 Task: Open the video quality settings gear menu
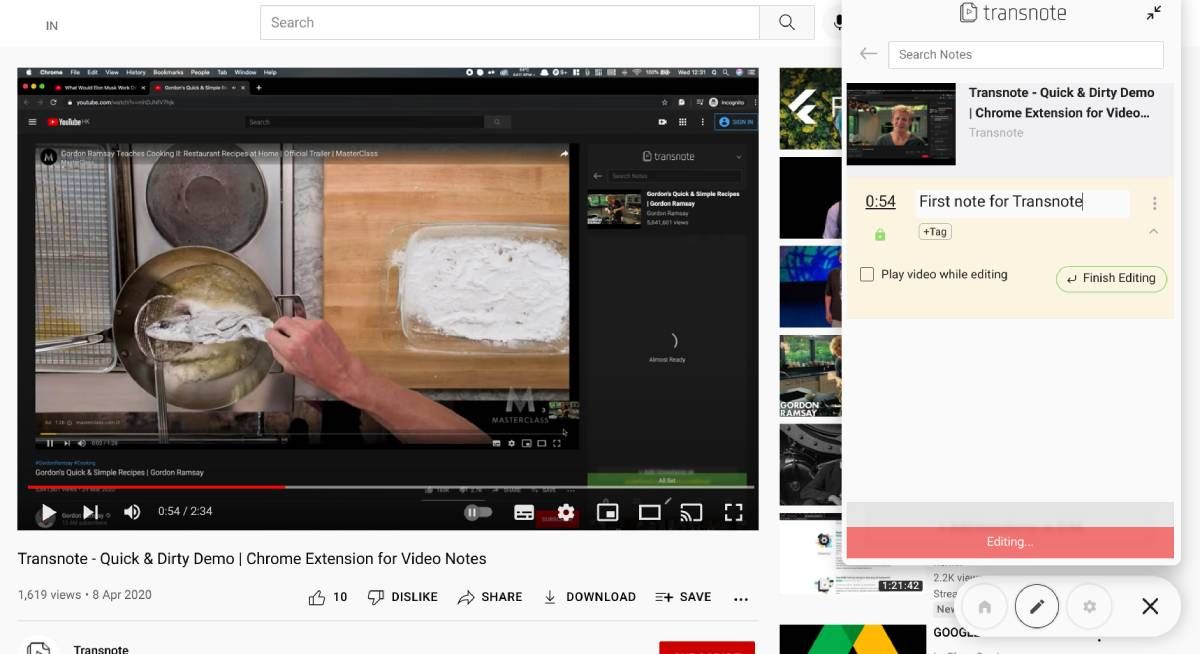tap(567, 512)
